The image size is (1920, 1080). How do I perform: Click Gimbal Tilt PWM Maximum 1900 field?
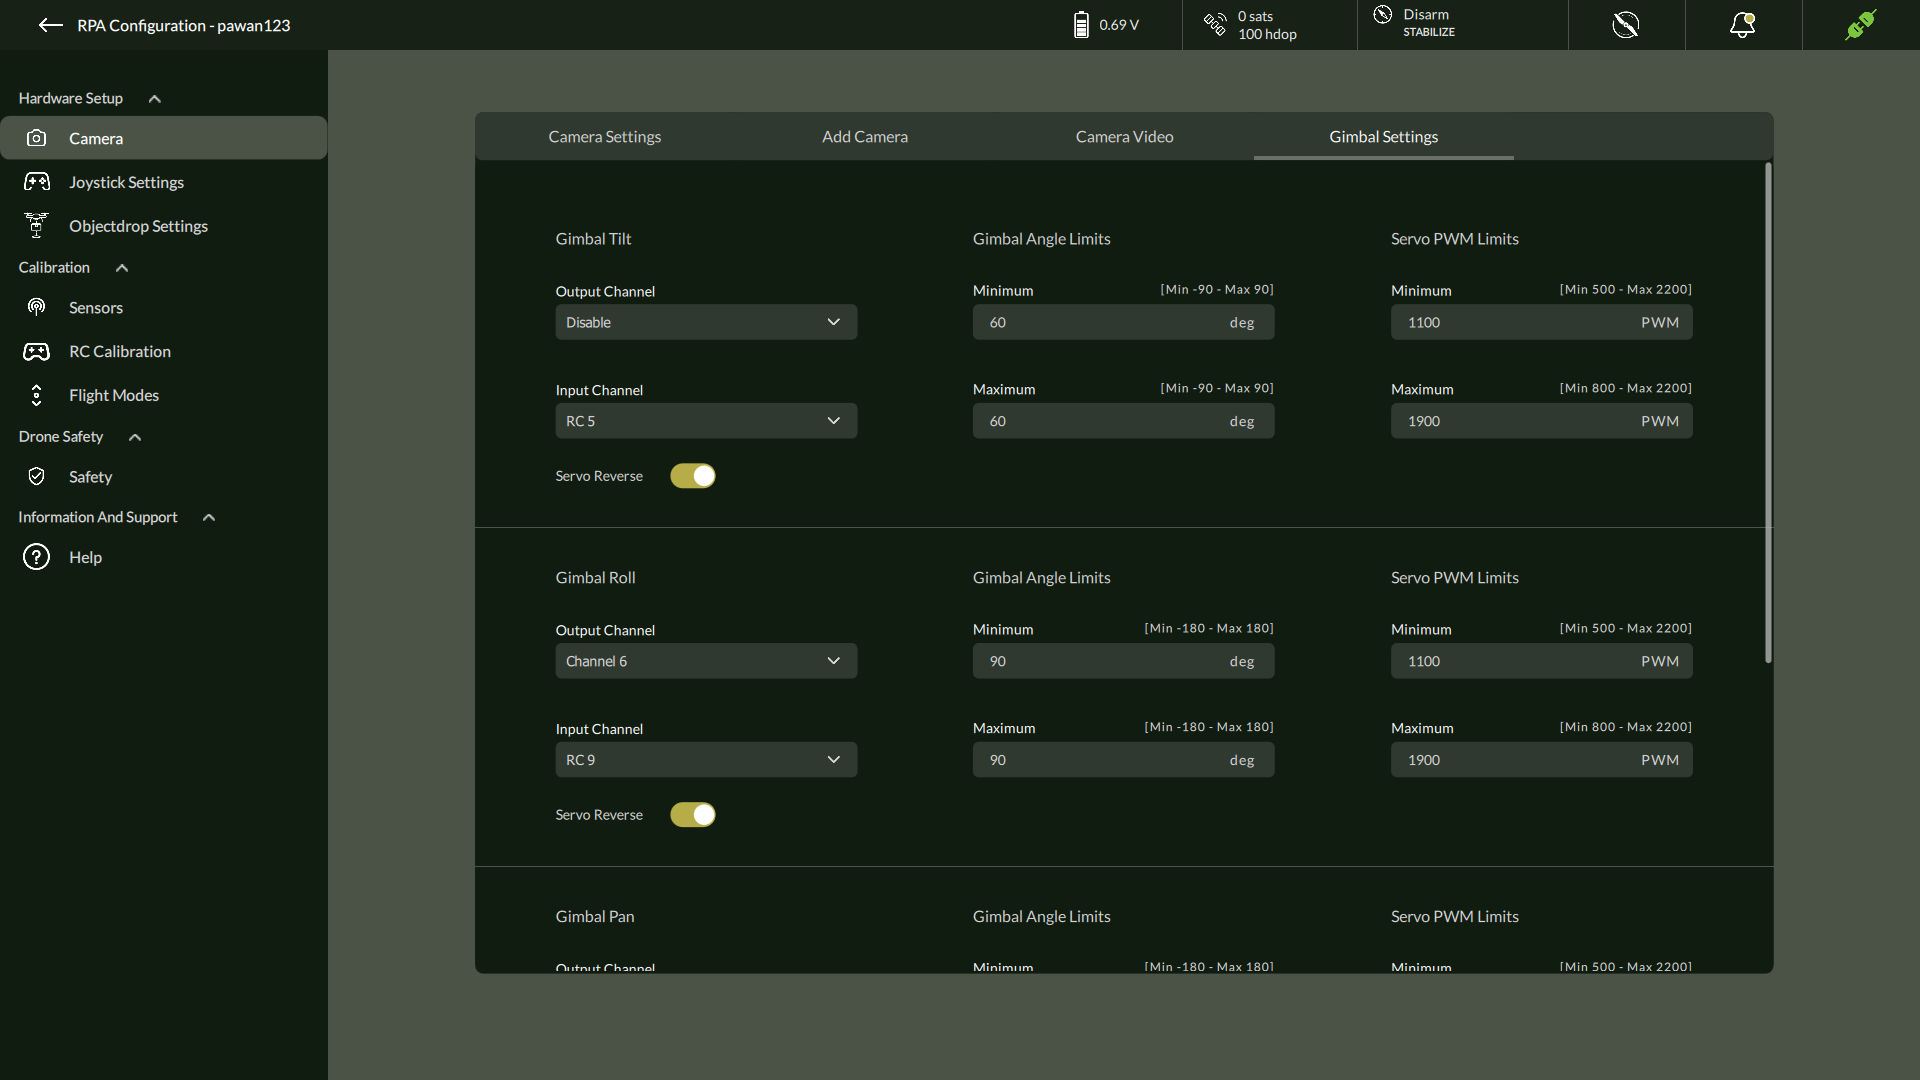pyautogui.click(x=1541, y=421)
